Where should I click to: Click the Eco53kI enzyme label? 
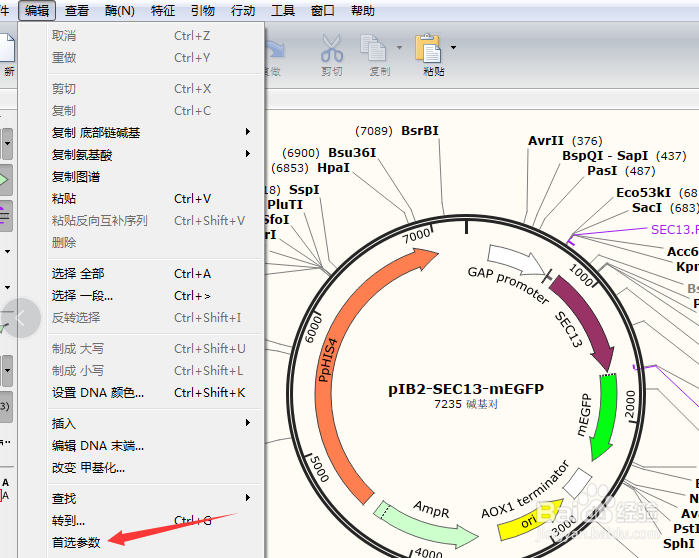643,193
